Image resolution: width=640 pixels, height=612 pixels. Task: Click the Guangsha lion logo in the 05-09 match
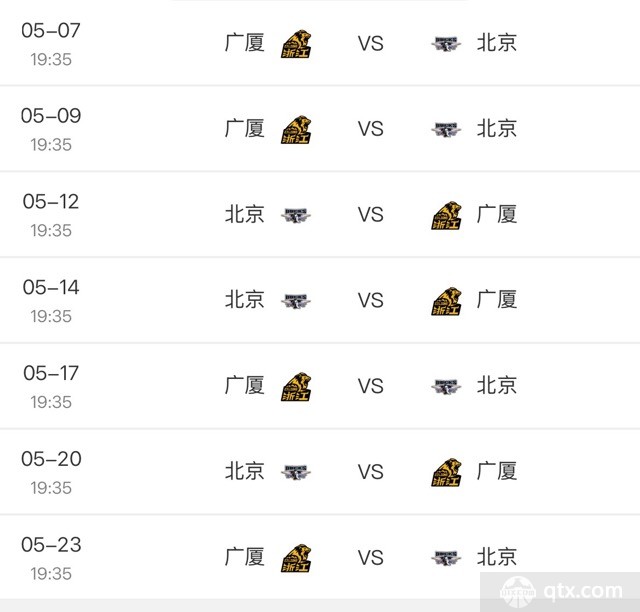pyautogui.click(x=296, y=129)
